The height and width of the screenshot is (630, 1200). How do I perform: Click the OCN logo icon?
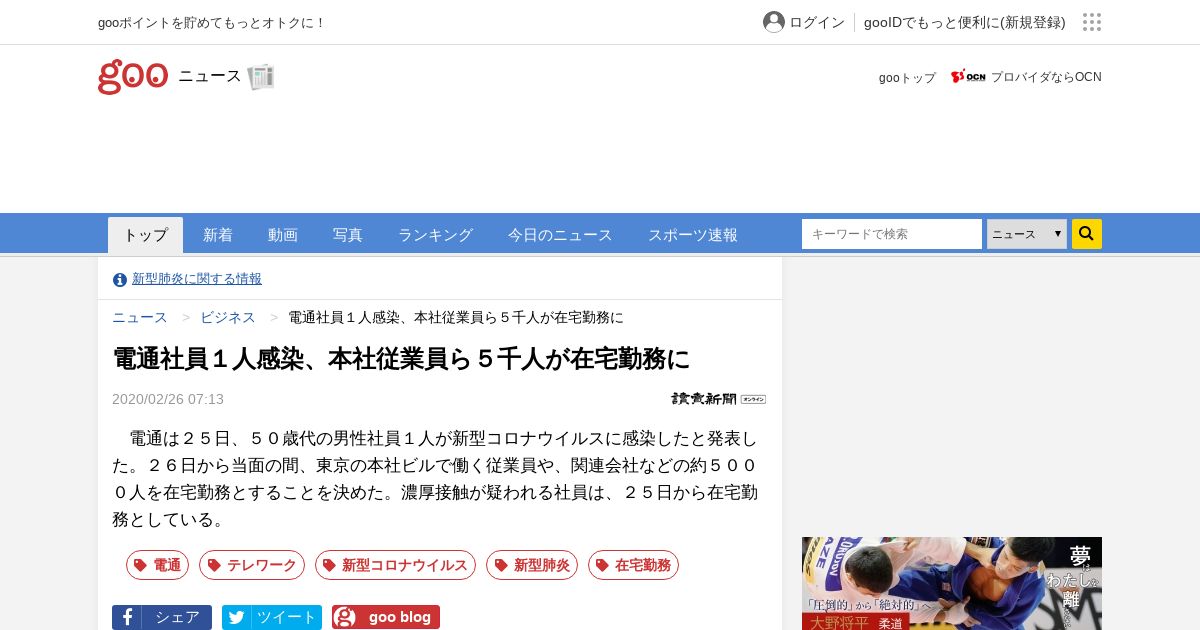point(968,77)
